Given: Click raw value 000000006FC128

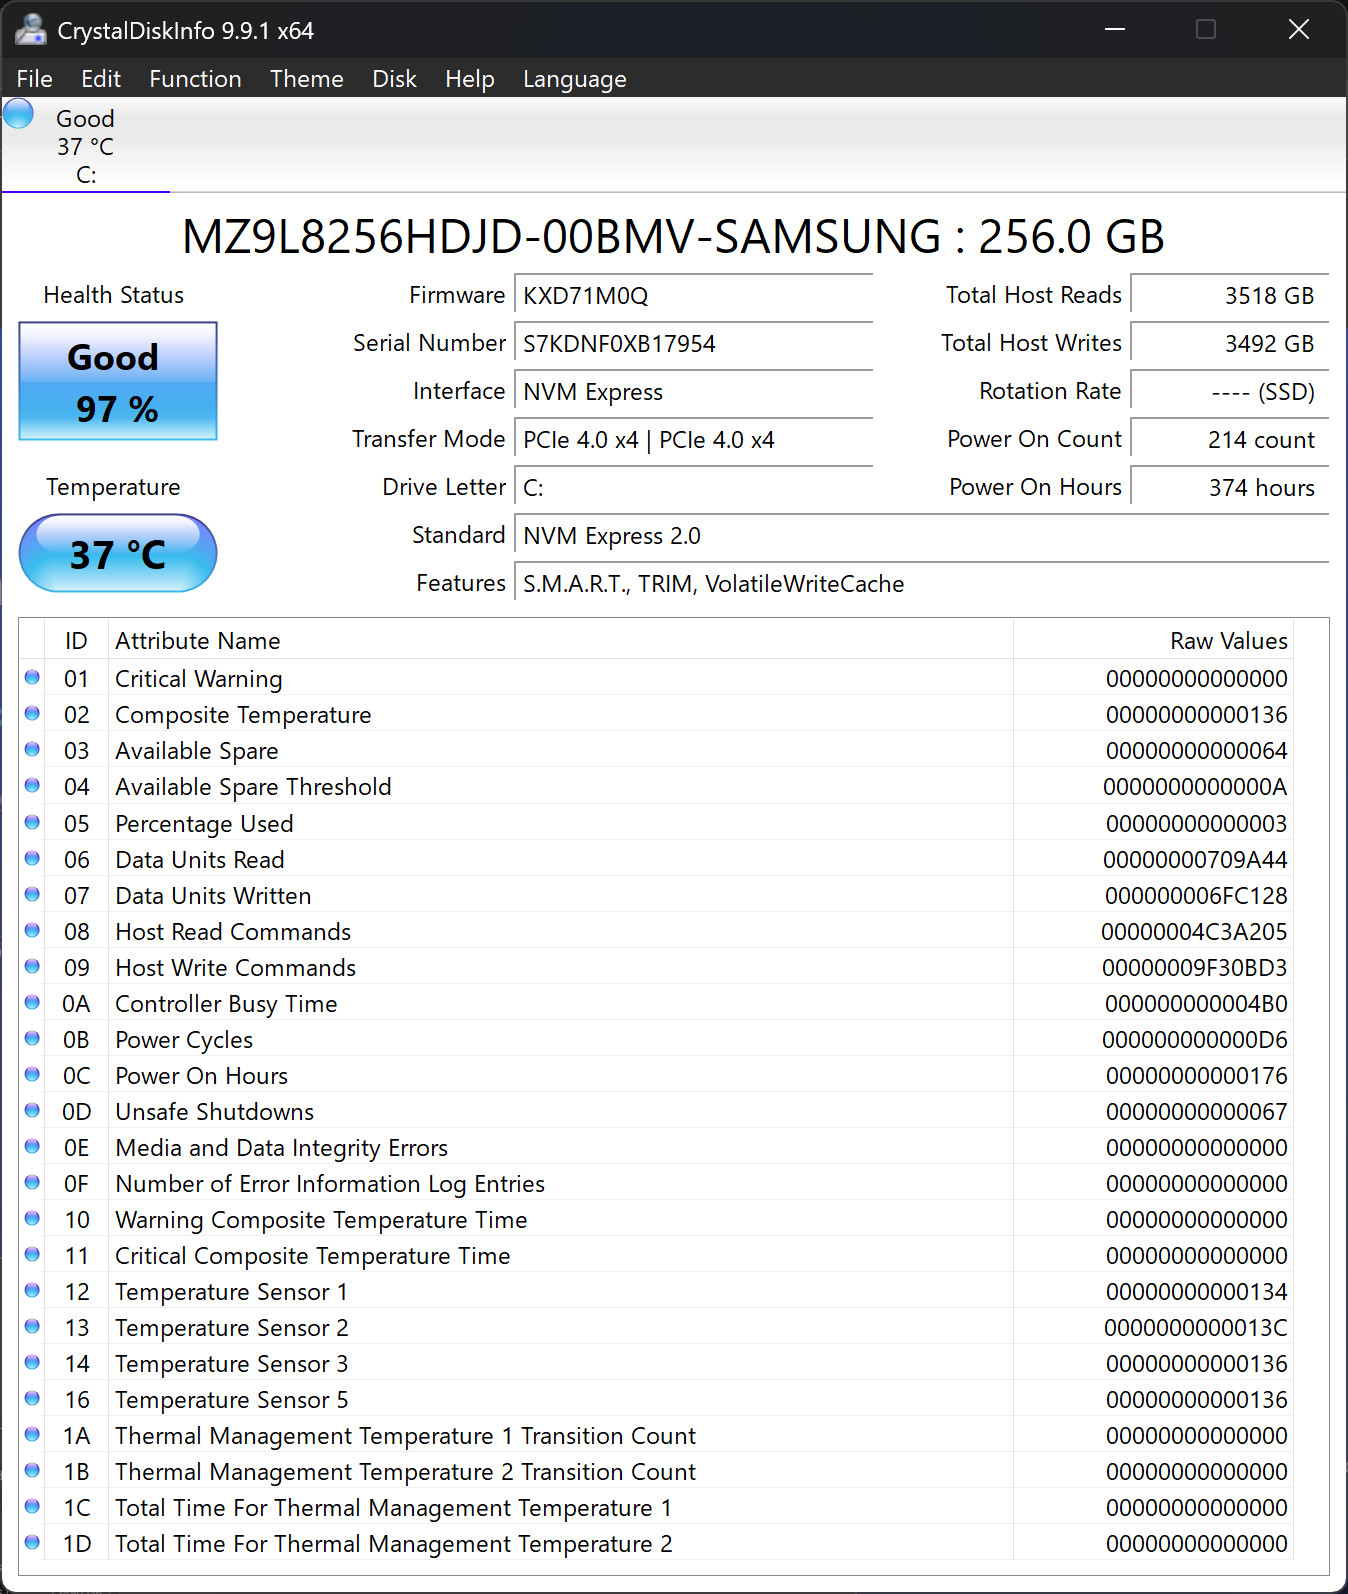Looking at the screenshot, I should click(x=1196, y=896).
